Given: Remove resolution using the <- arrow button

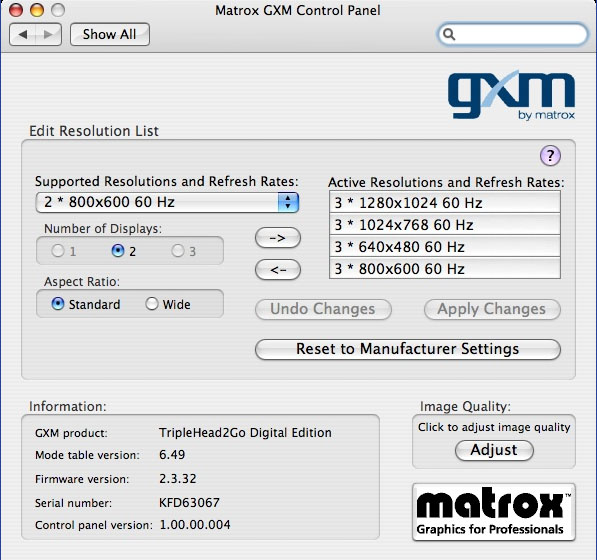Looking at the screenshot, I should 278,270.
